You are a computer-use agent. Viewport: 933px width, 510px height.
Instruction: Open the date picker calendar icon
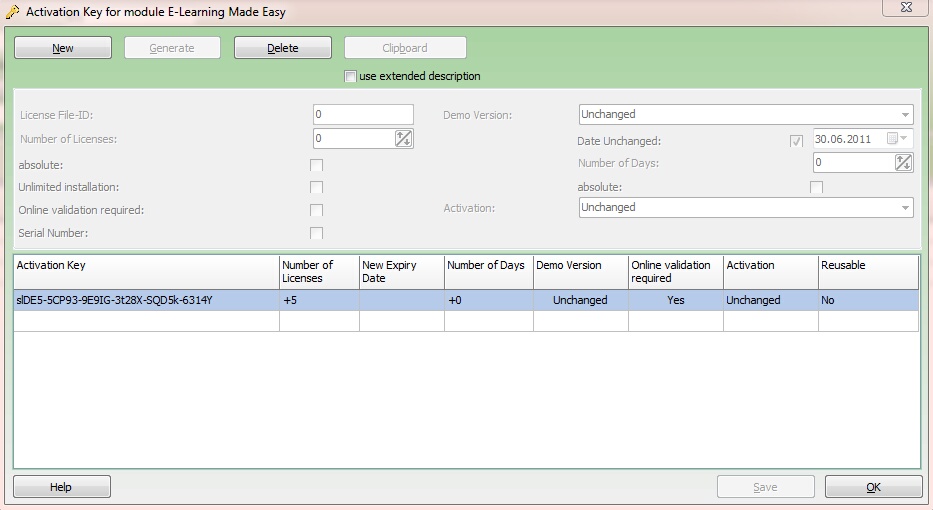click(x=892, y=139)
